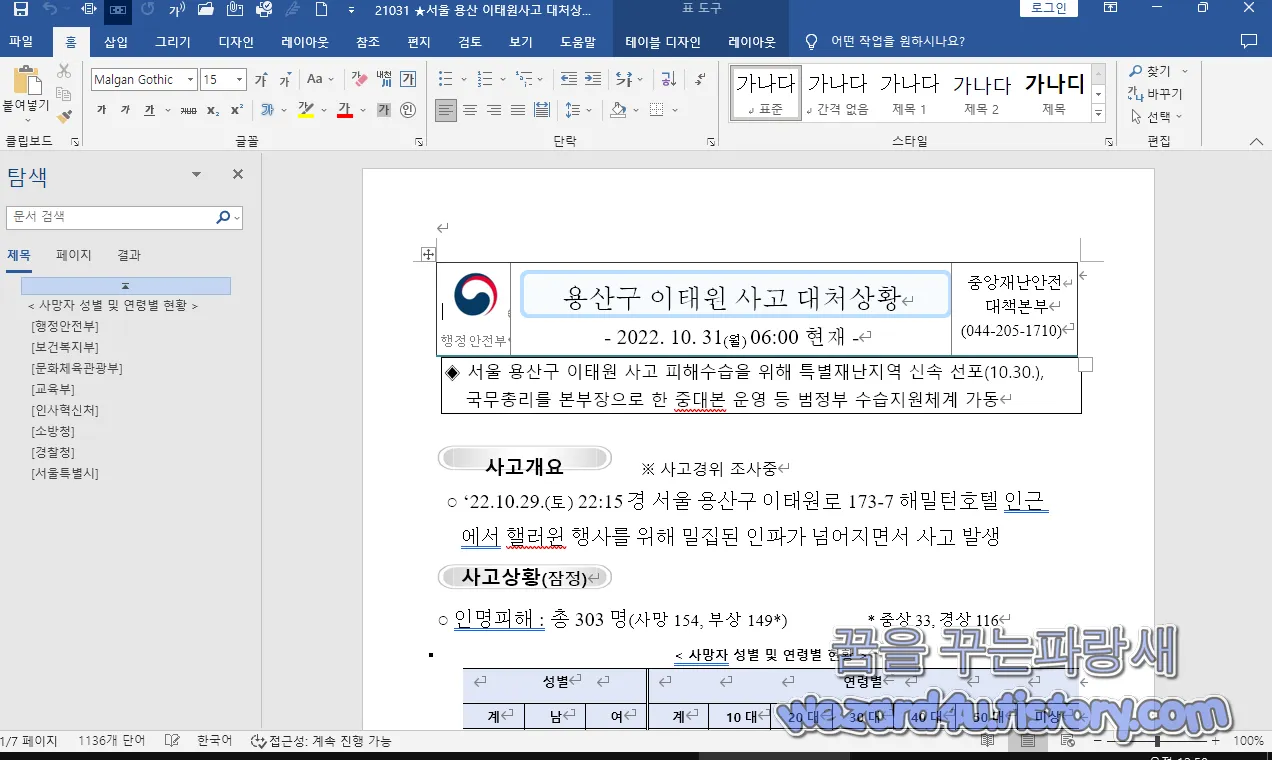Click the 문서 검색 search field

click(110, 217)
